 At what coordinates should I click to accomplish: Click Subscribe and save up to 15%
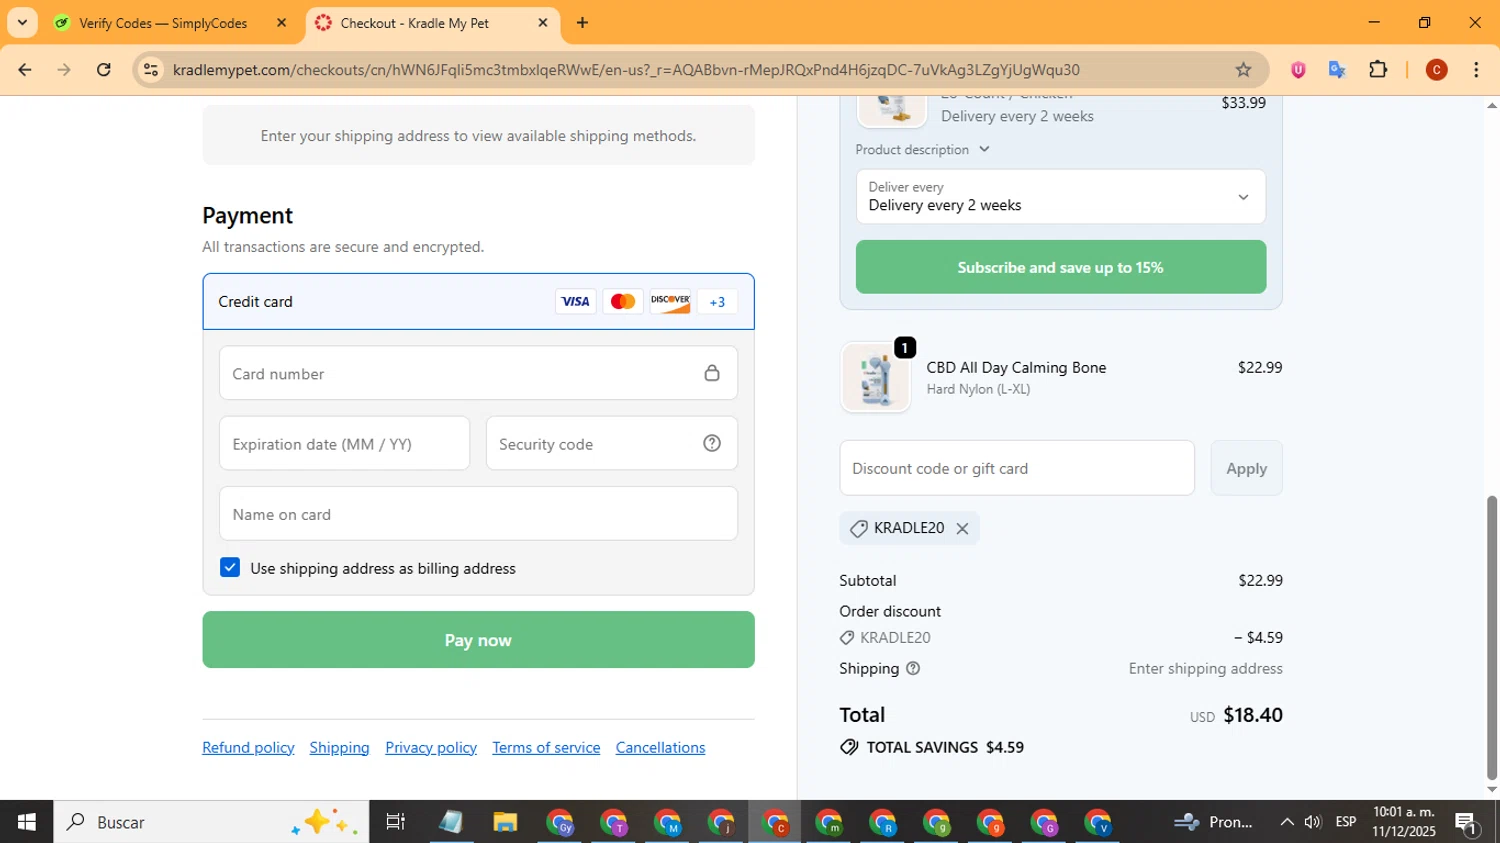1060,267
